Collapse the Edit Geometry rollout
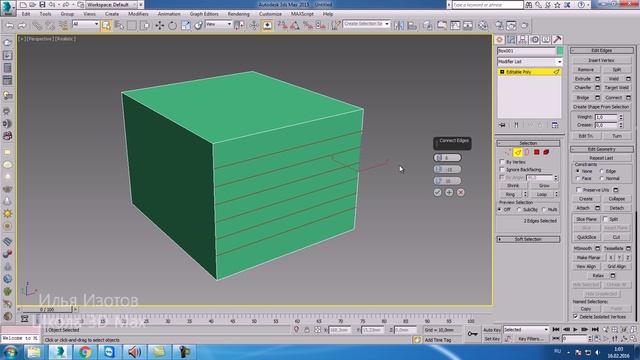Viewport: 640px width, 360px height. click(602, 149)
